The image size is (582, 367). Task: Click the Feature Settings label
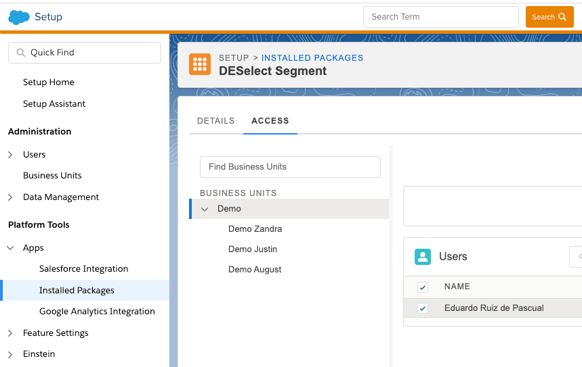coord(56,333)
